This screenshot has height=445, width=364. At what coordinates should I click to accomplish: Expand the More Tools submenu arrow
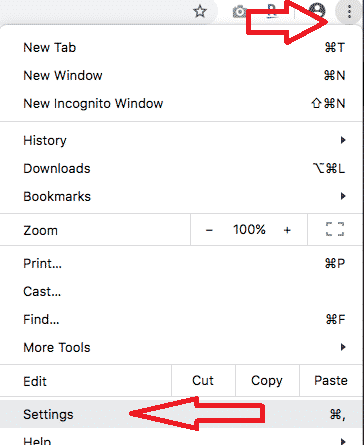click(x=343, y=347)
